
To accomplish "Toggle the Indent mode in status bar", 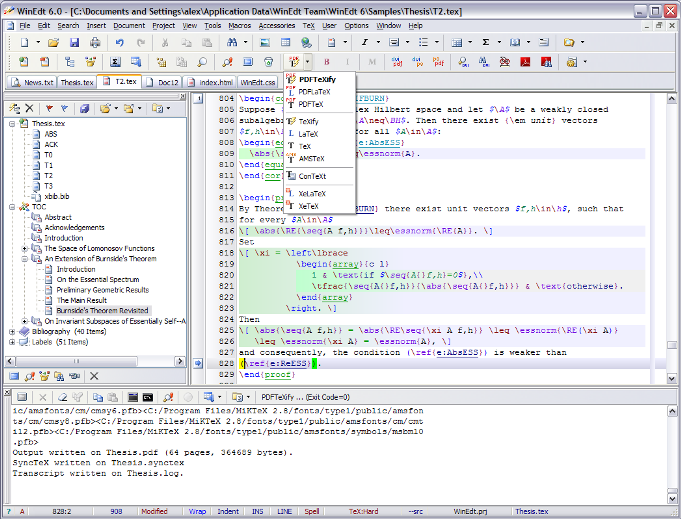I will pyautogui.click(x=227, y=511).
